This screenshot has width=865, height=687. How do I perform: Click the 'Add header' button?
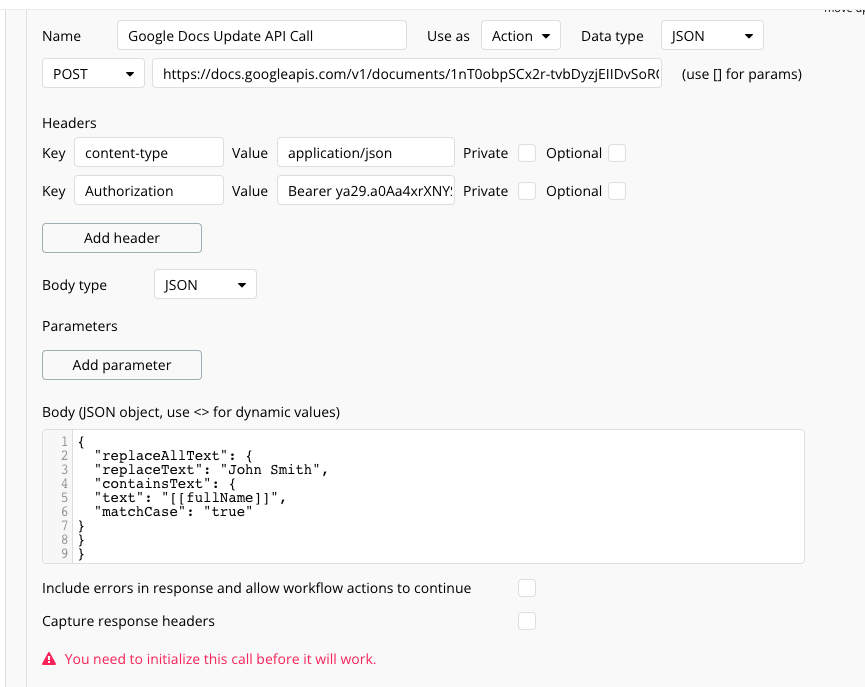pyautogui.click(x=121, y=238)
